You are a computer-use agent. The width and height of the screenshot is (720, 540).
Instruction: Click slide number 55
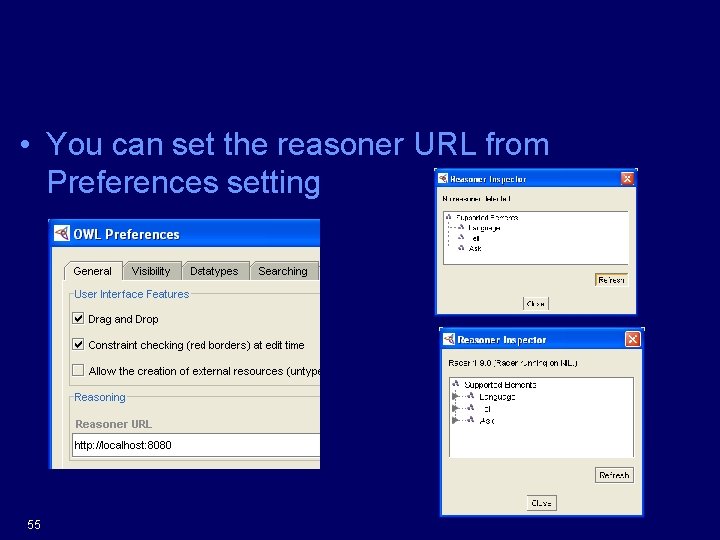[x=34, y=524]
